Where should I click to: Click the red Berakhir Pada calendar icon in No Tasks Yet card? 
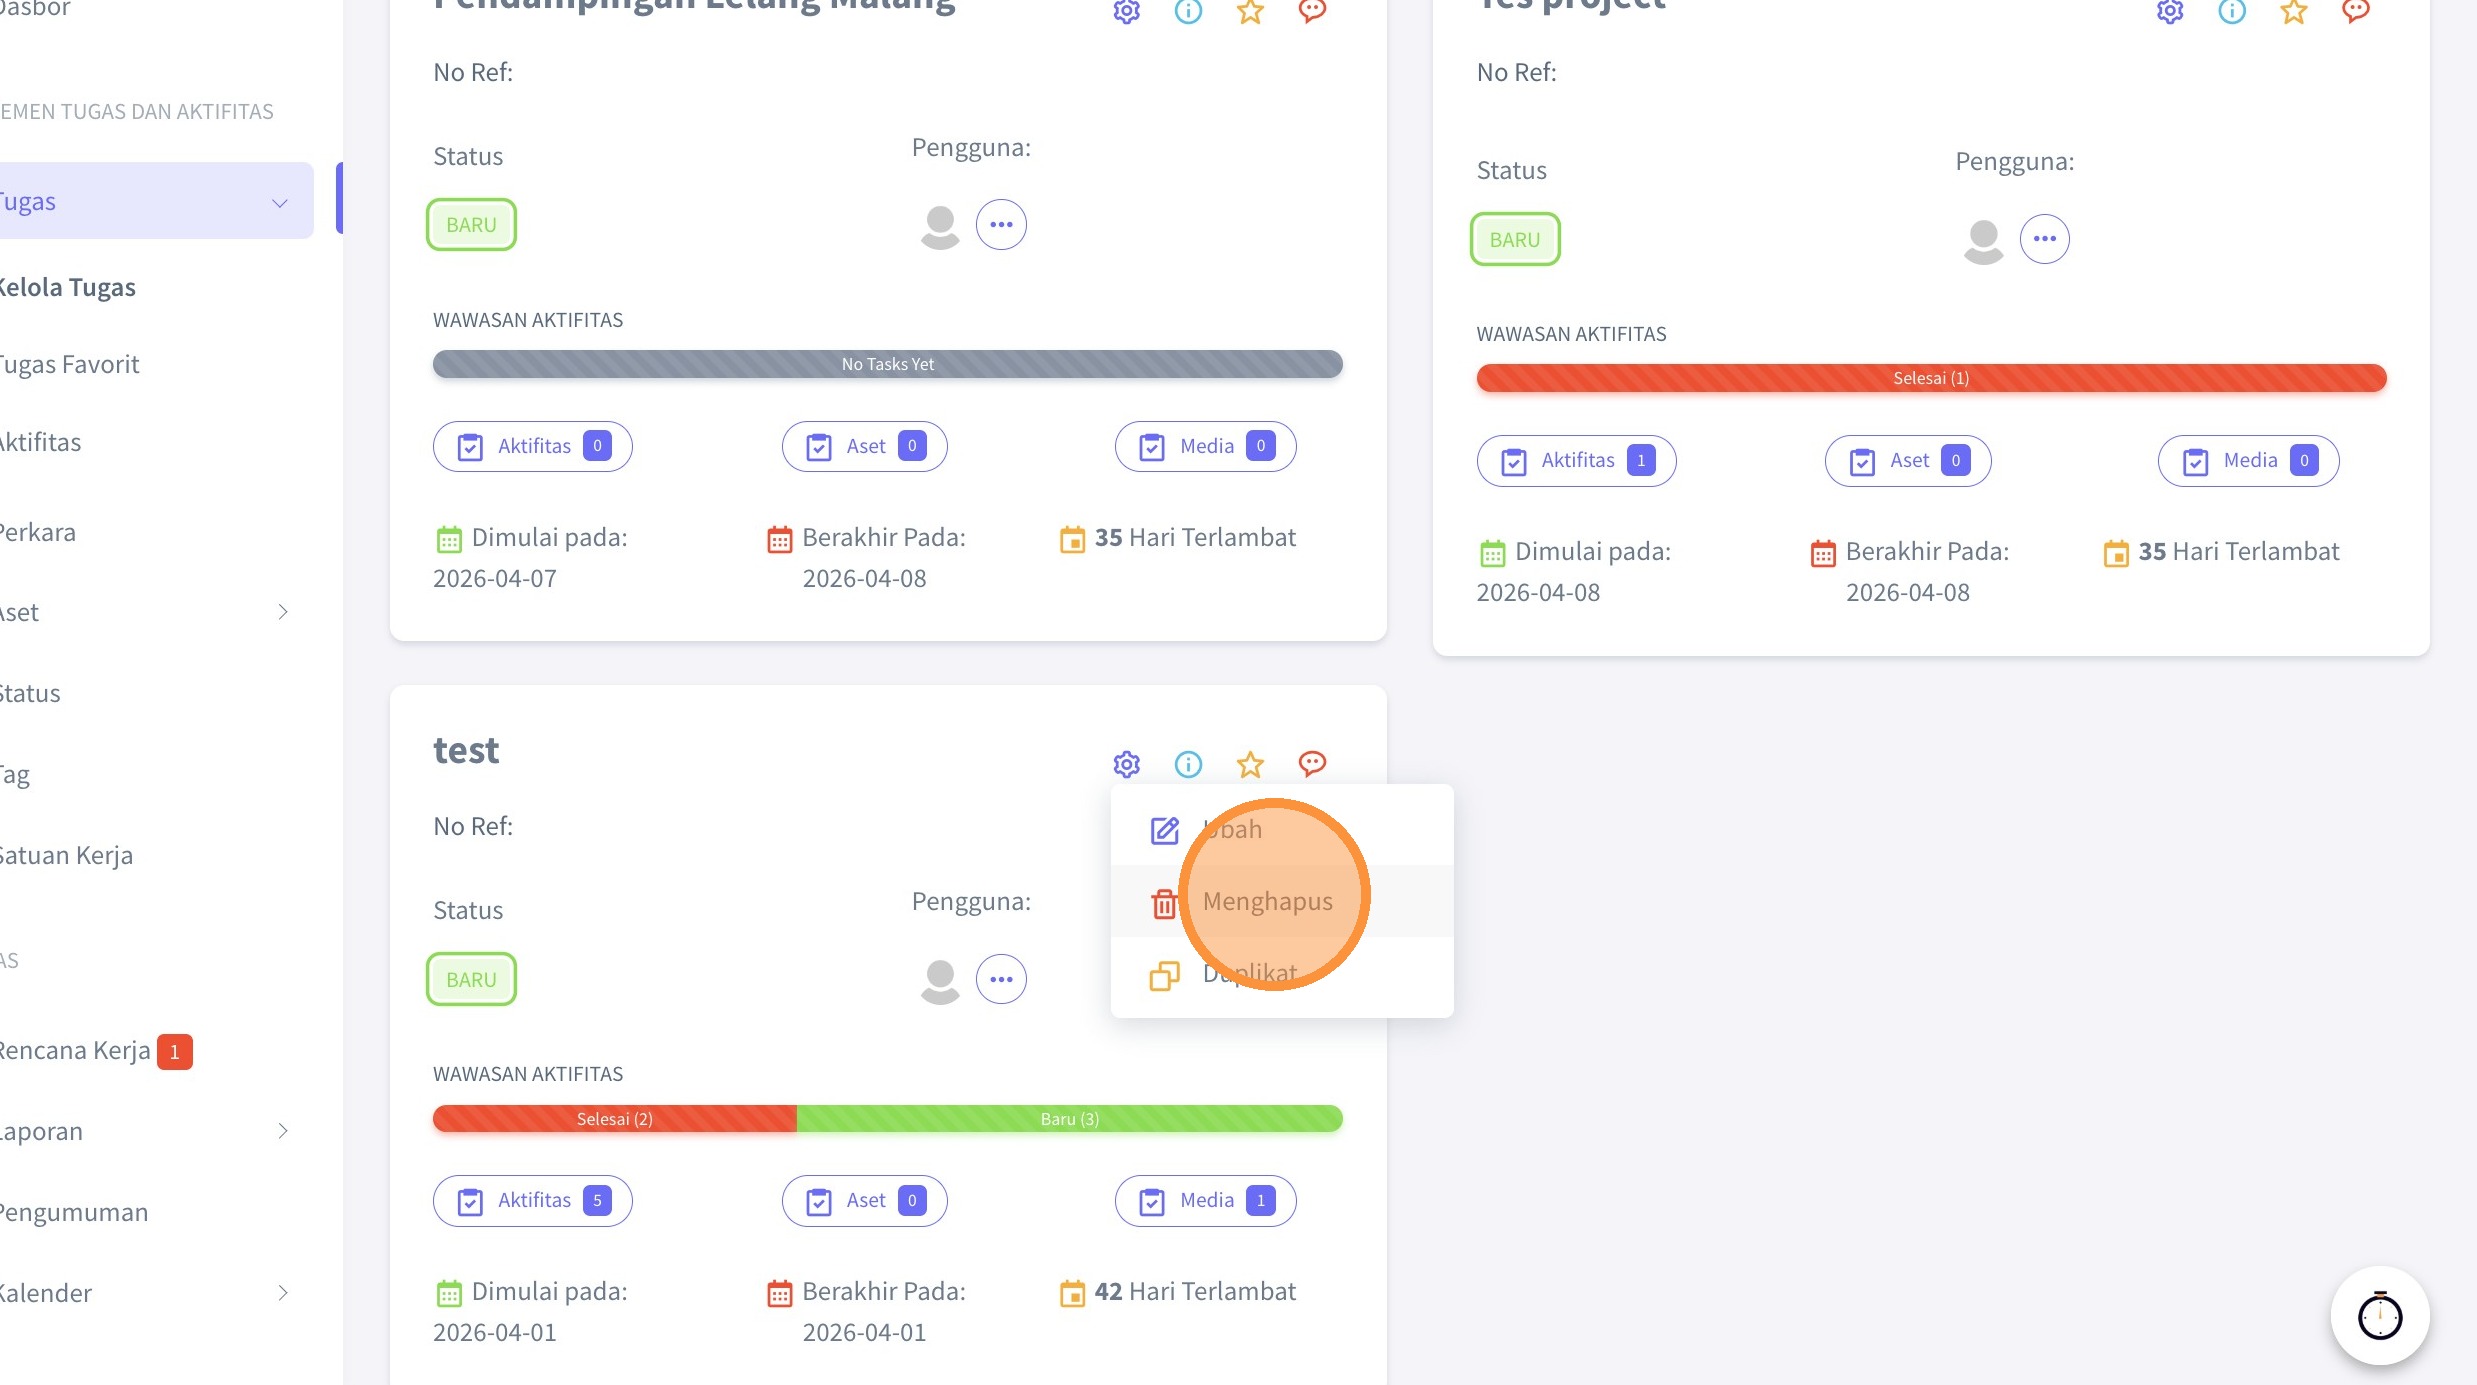(780, 539)
